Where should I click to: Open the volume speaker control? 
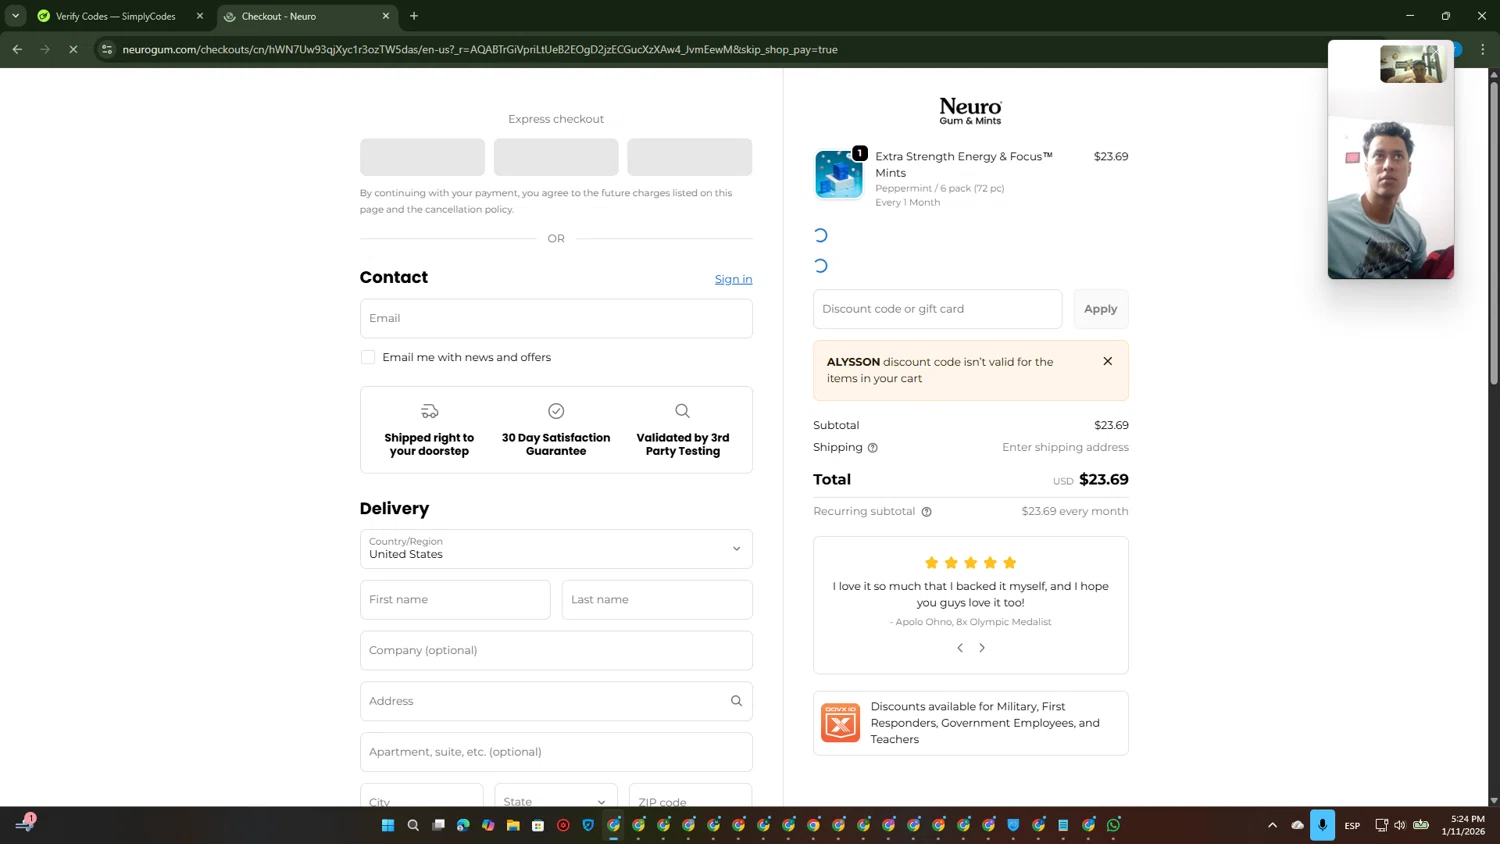pyautogui.click(x=1400, y=825)
